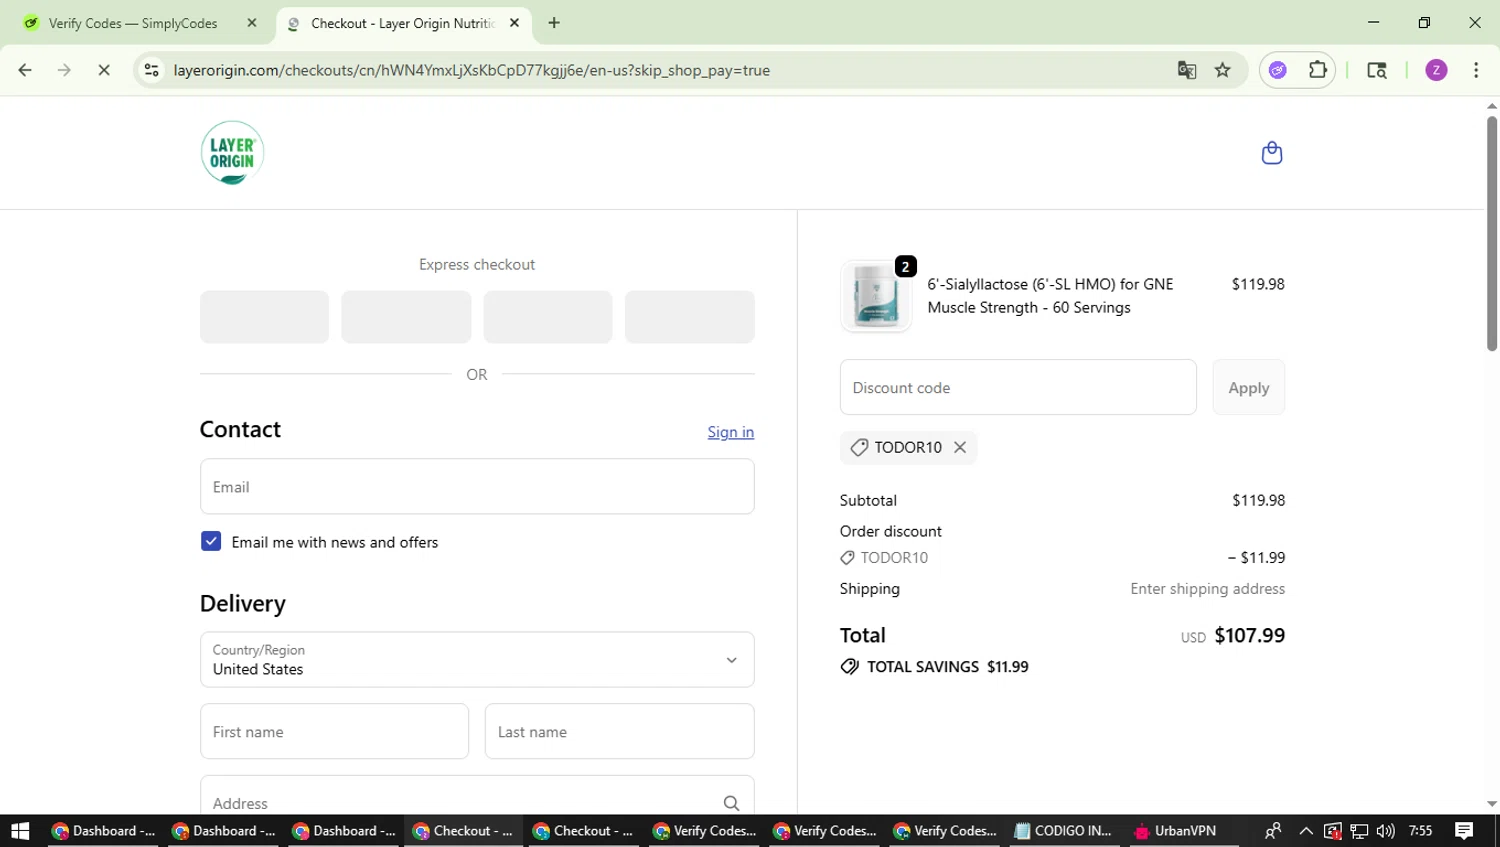Click the TOTAL SAVINGS $11.99 text
The width and height of the screenshot is (1500, 847).
tap(948, 667)
